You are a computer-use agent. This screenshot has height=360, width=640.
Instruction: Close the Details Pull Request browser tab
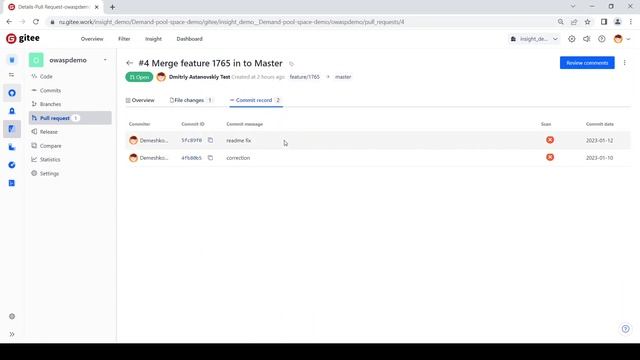pyautogui.click(x=96, y=7)
